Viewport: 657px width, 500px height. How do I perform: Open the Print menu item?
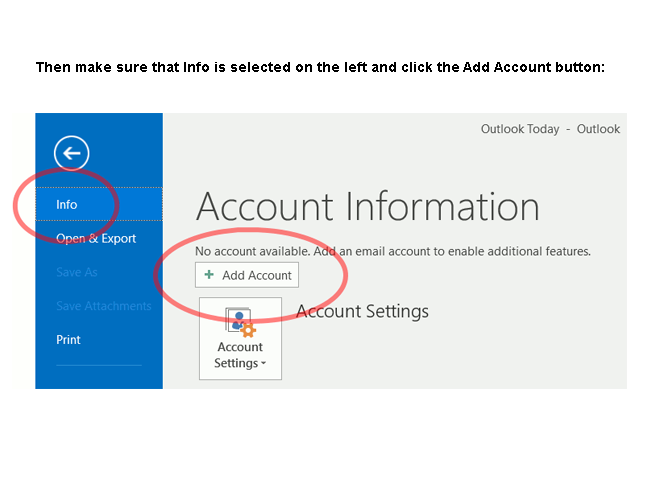coord(68,339)
